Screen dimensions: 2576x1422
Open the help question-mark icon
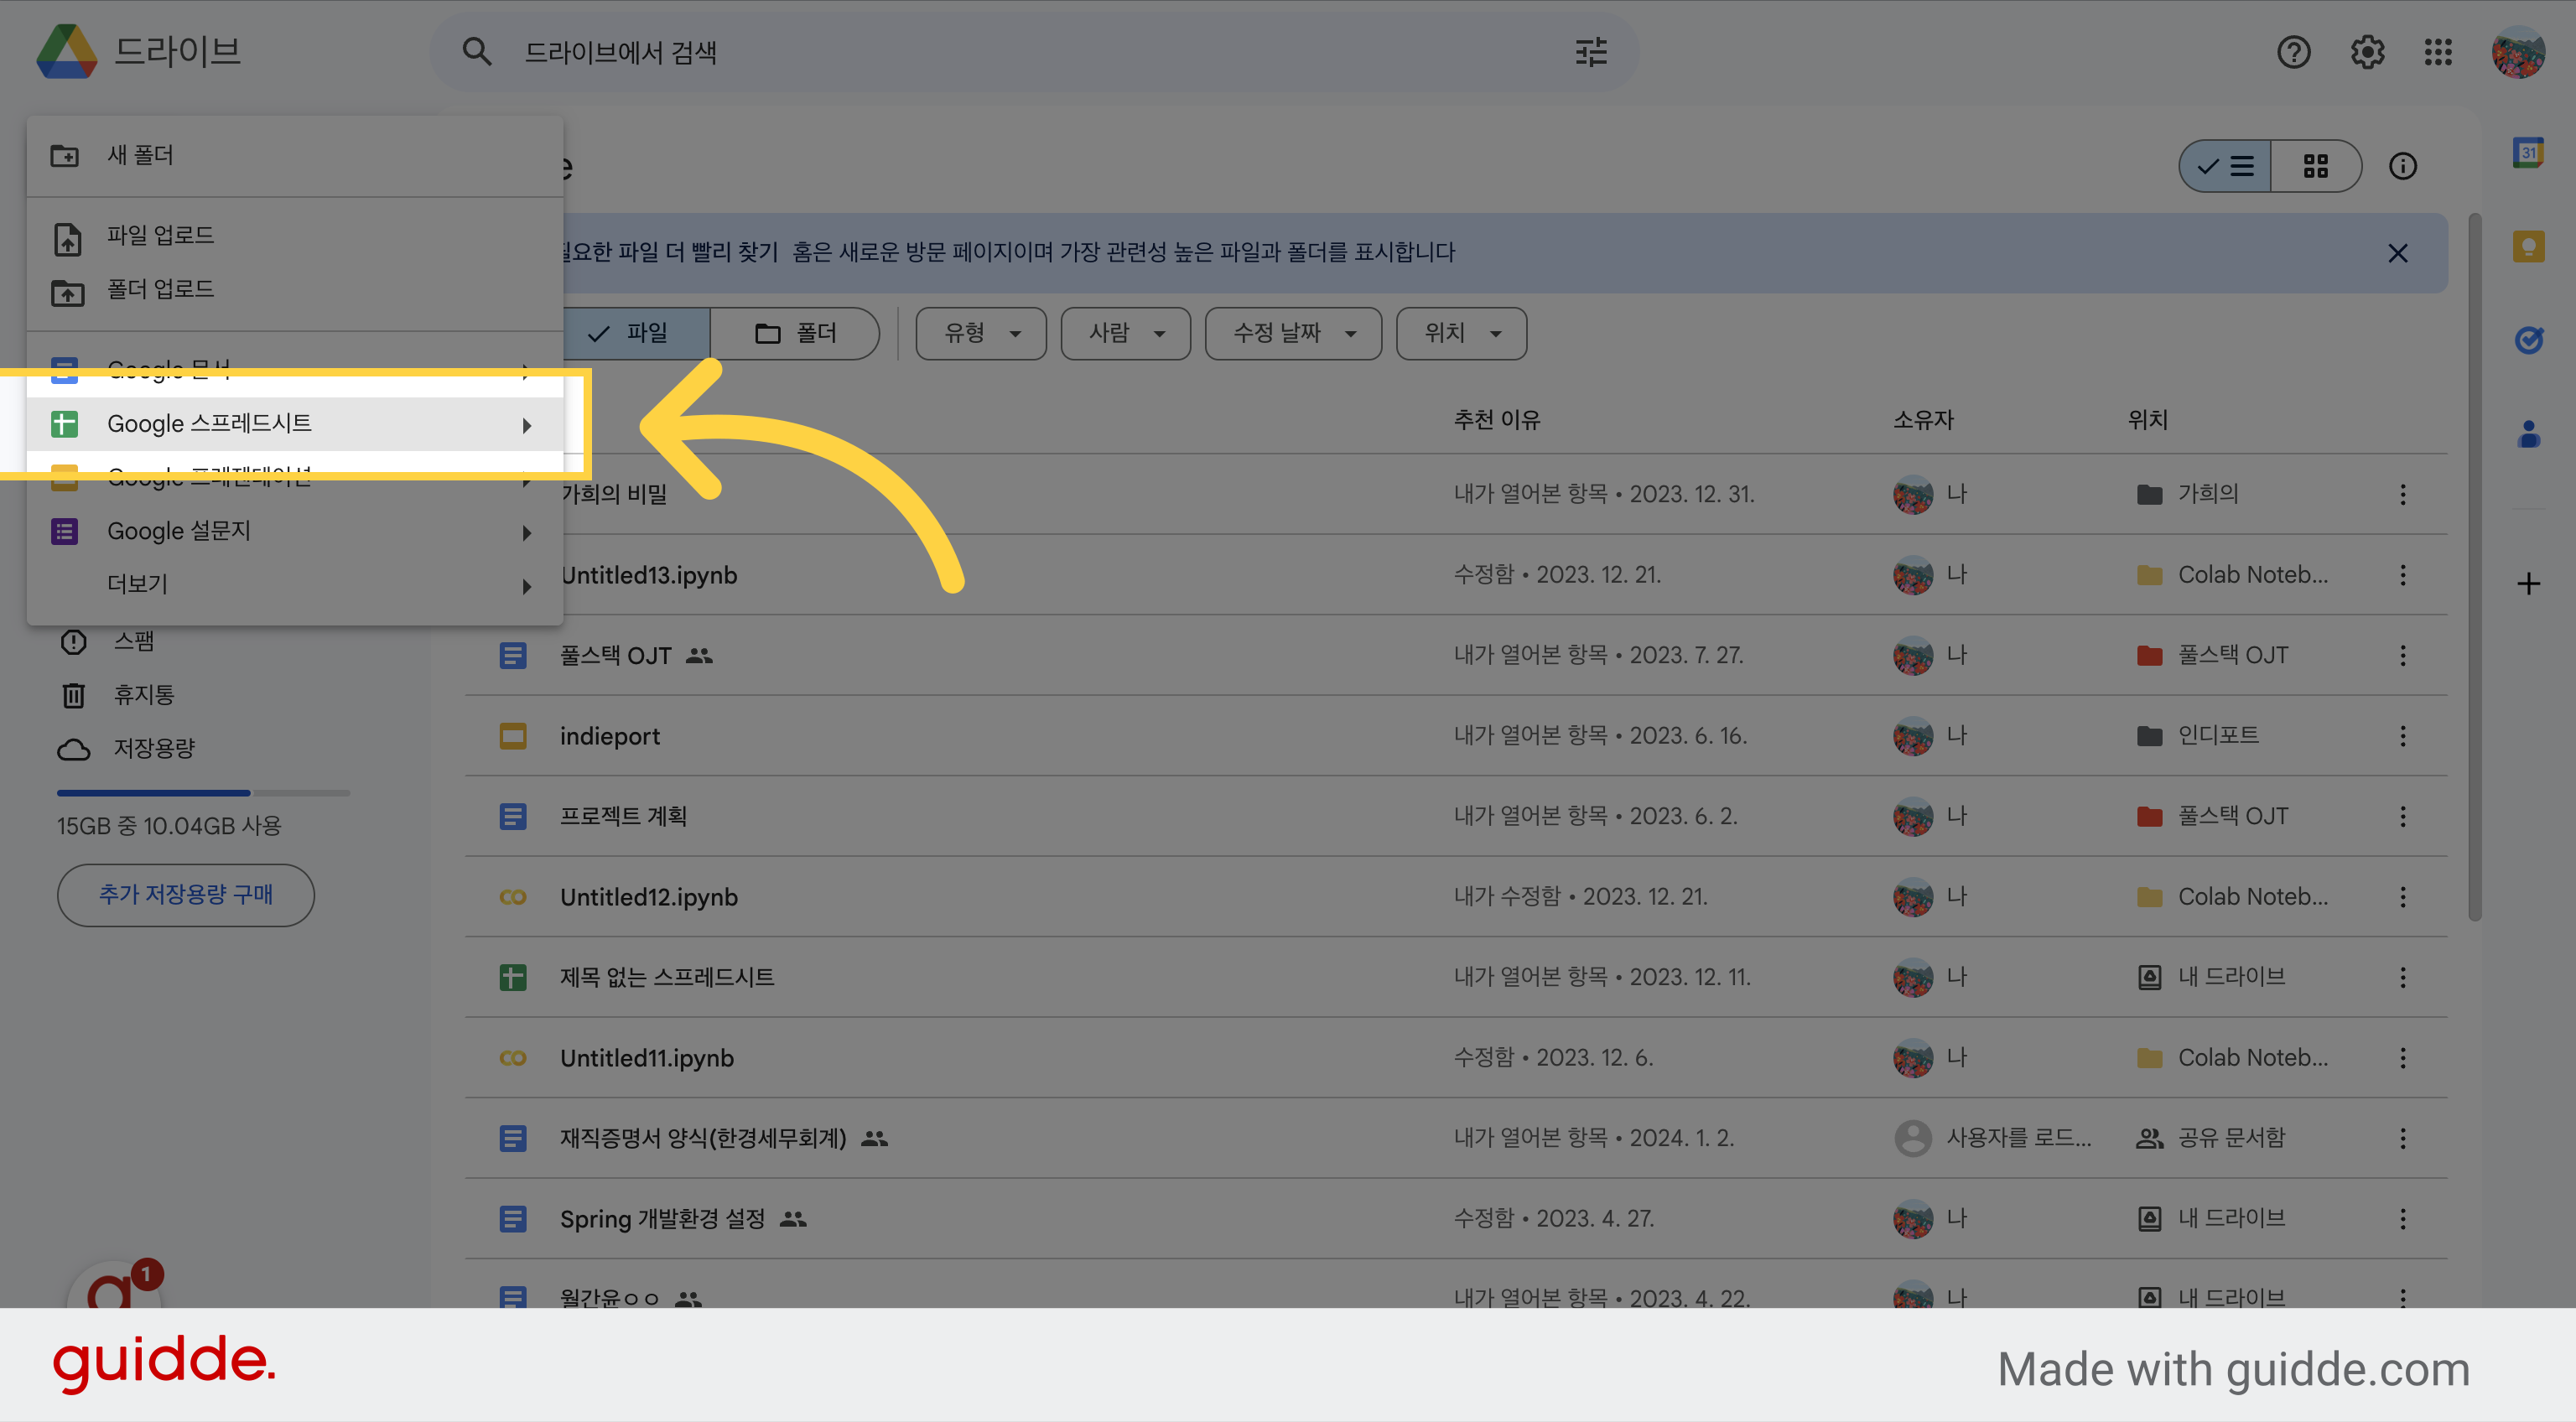tap(2293, 52)
